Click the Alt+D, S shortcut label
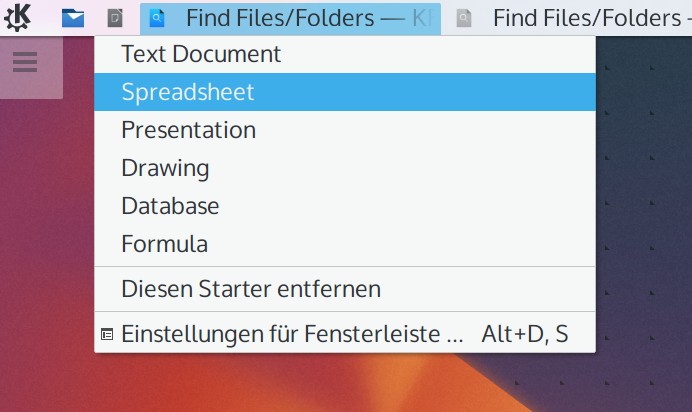The width and height of the screenshot is (692, 412). pyautogui.click(x=525, y=334)
